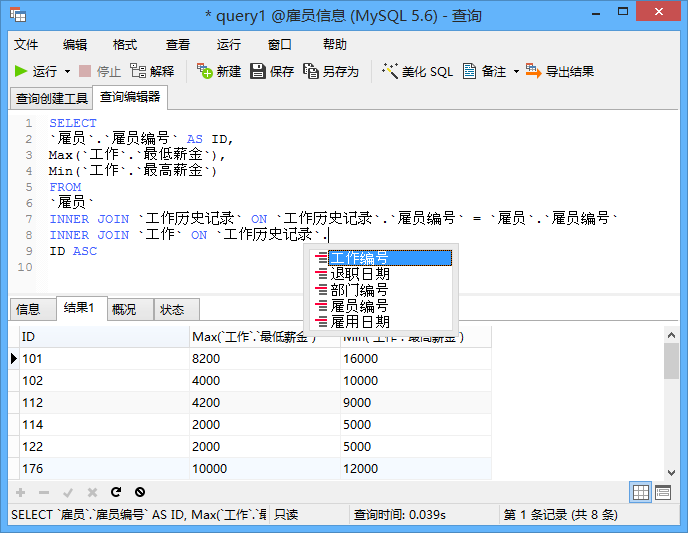
Task: Click the Export Results (导出结果) icon
Action: click(x=534, y=71)
